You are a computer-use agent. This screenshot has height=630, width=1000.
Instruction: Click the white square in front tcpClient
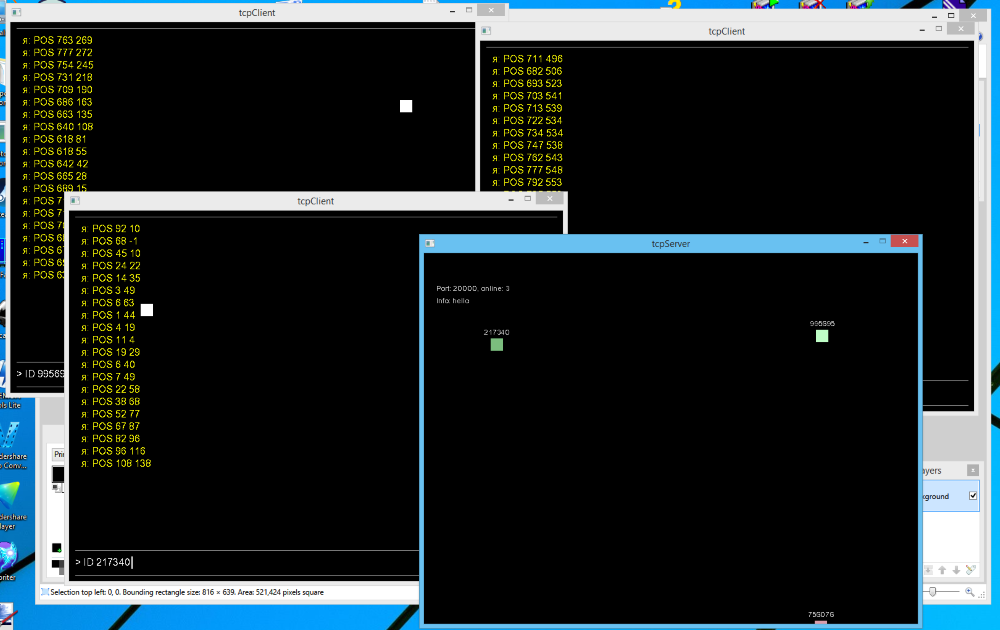pos(147,310)
